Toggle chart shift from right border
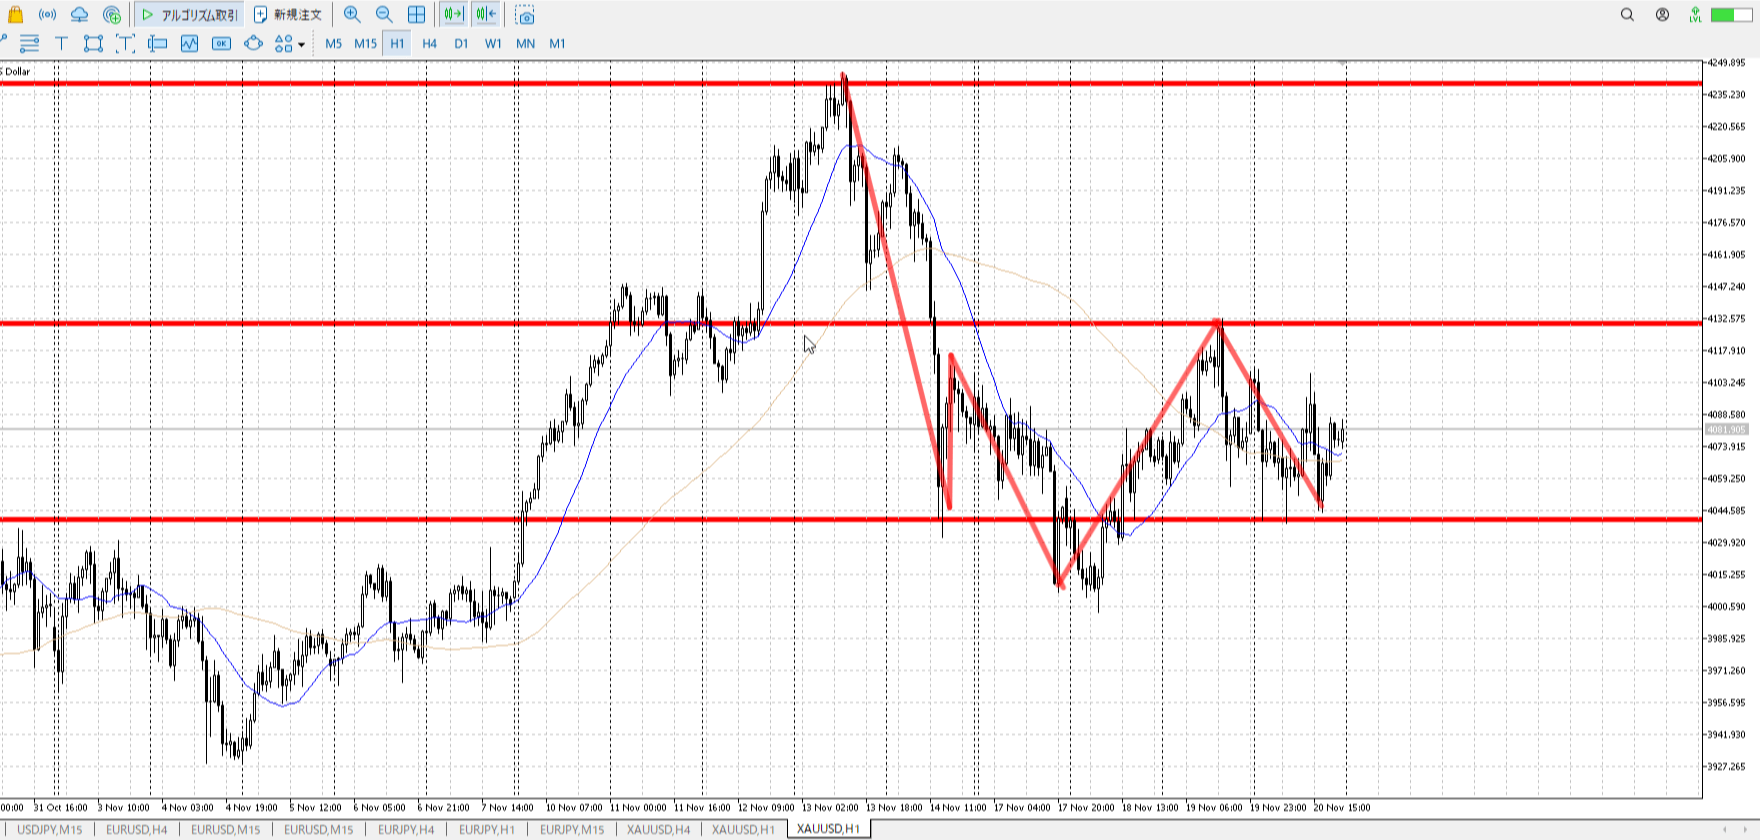 [486, 15]
